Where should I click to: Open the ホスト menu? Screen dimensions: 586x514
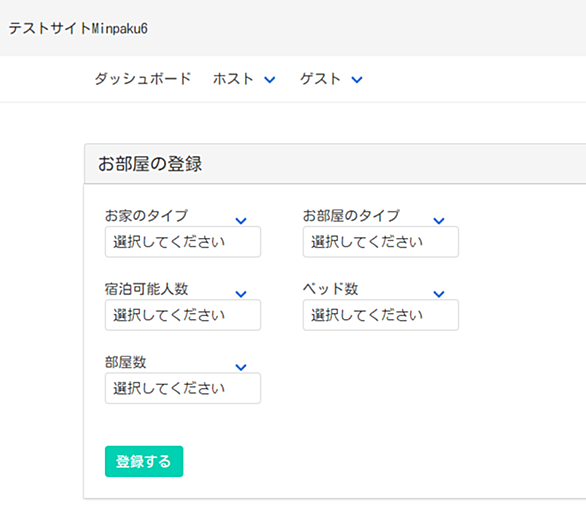(233, 79)
